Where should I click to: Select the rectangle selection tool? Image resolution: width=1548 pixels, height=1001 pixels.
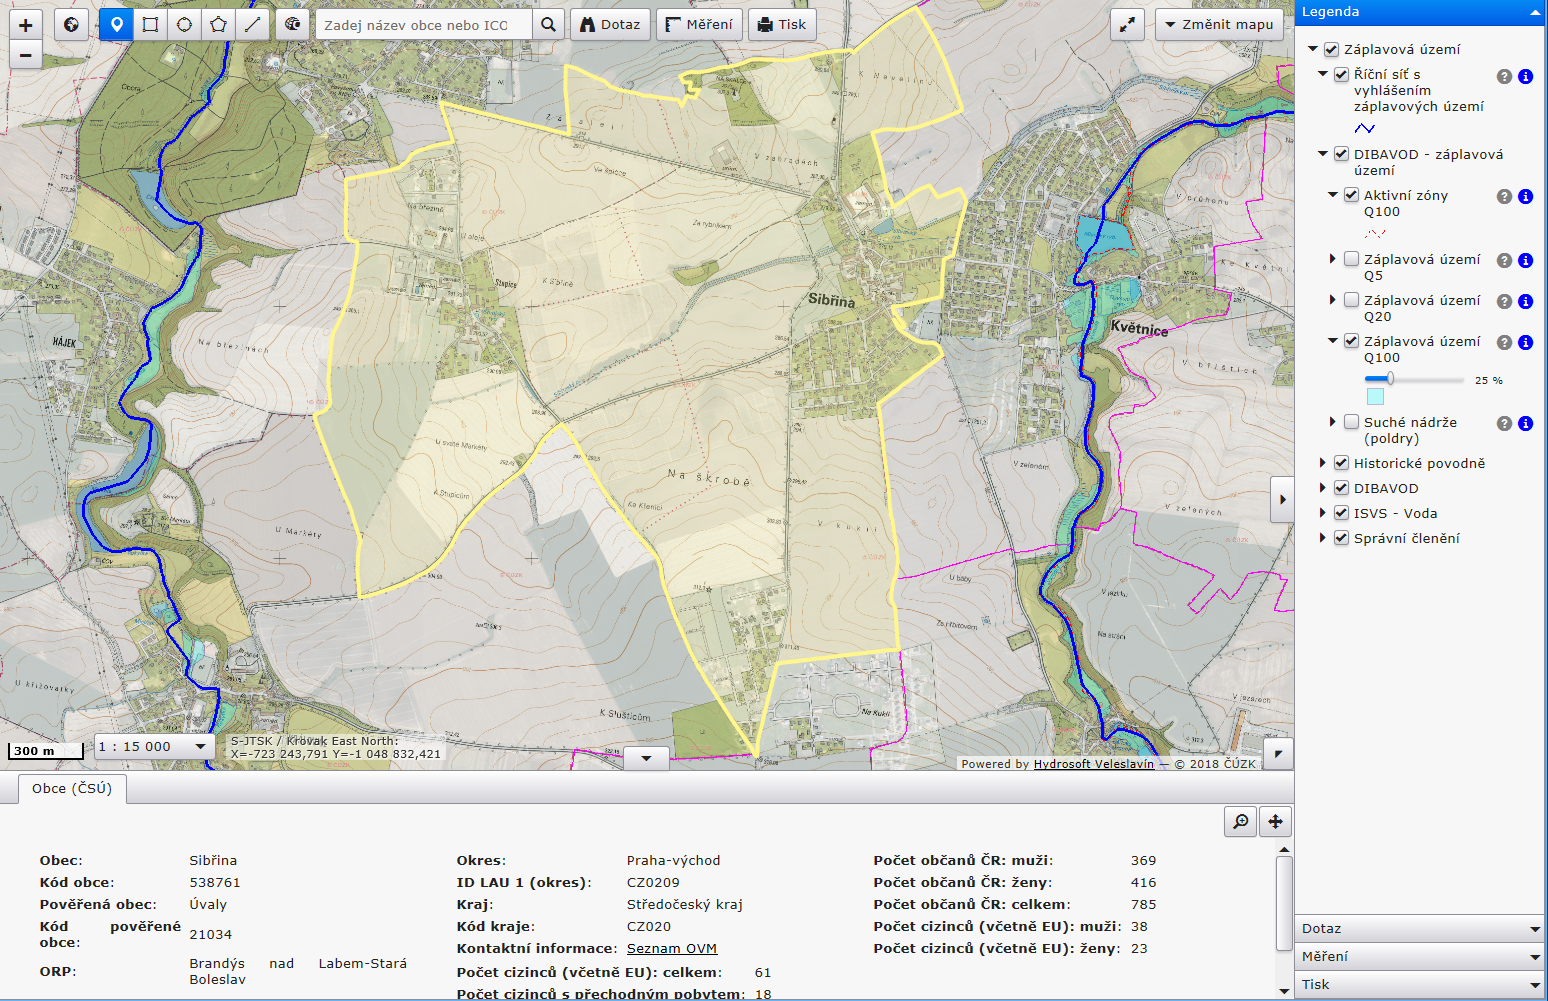click(x=151, y=24)
